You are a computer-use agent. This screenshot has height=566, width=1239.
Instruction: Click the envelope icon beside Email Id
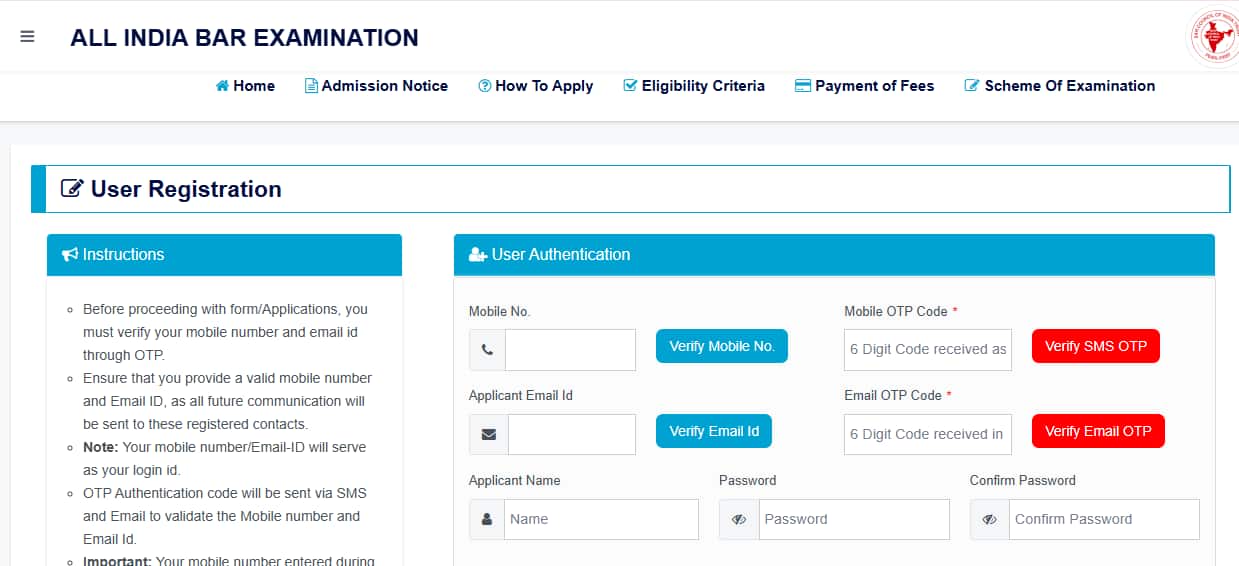click(488, 435)
